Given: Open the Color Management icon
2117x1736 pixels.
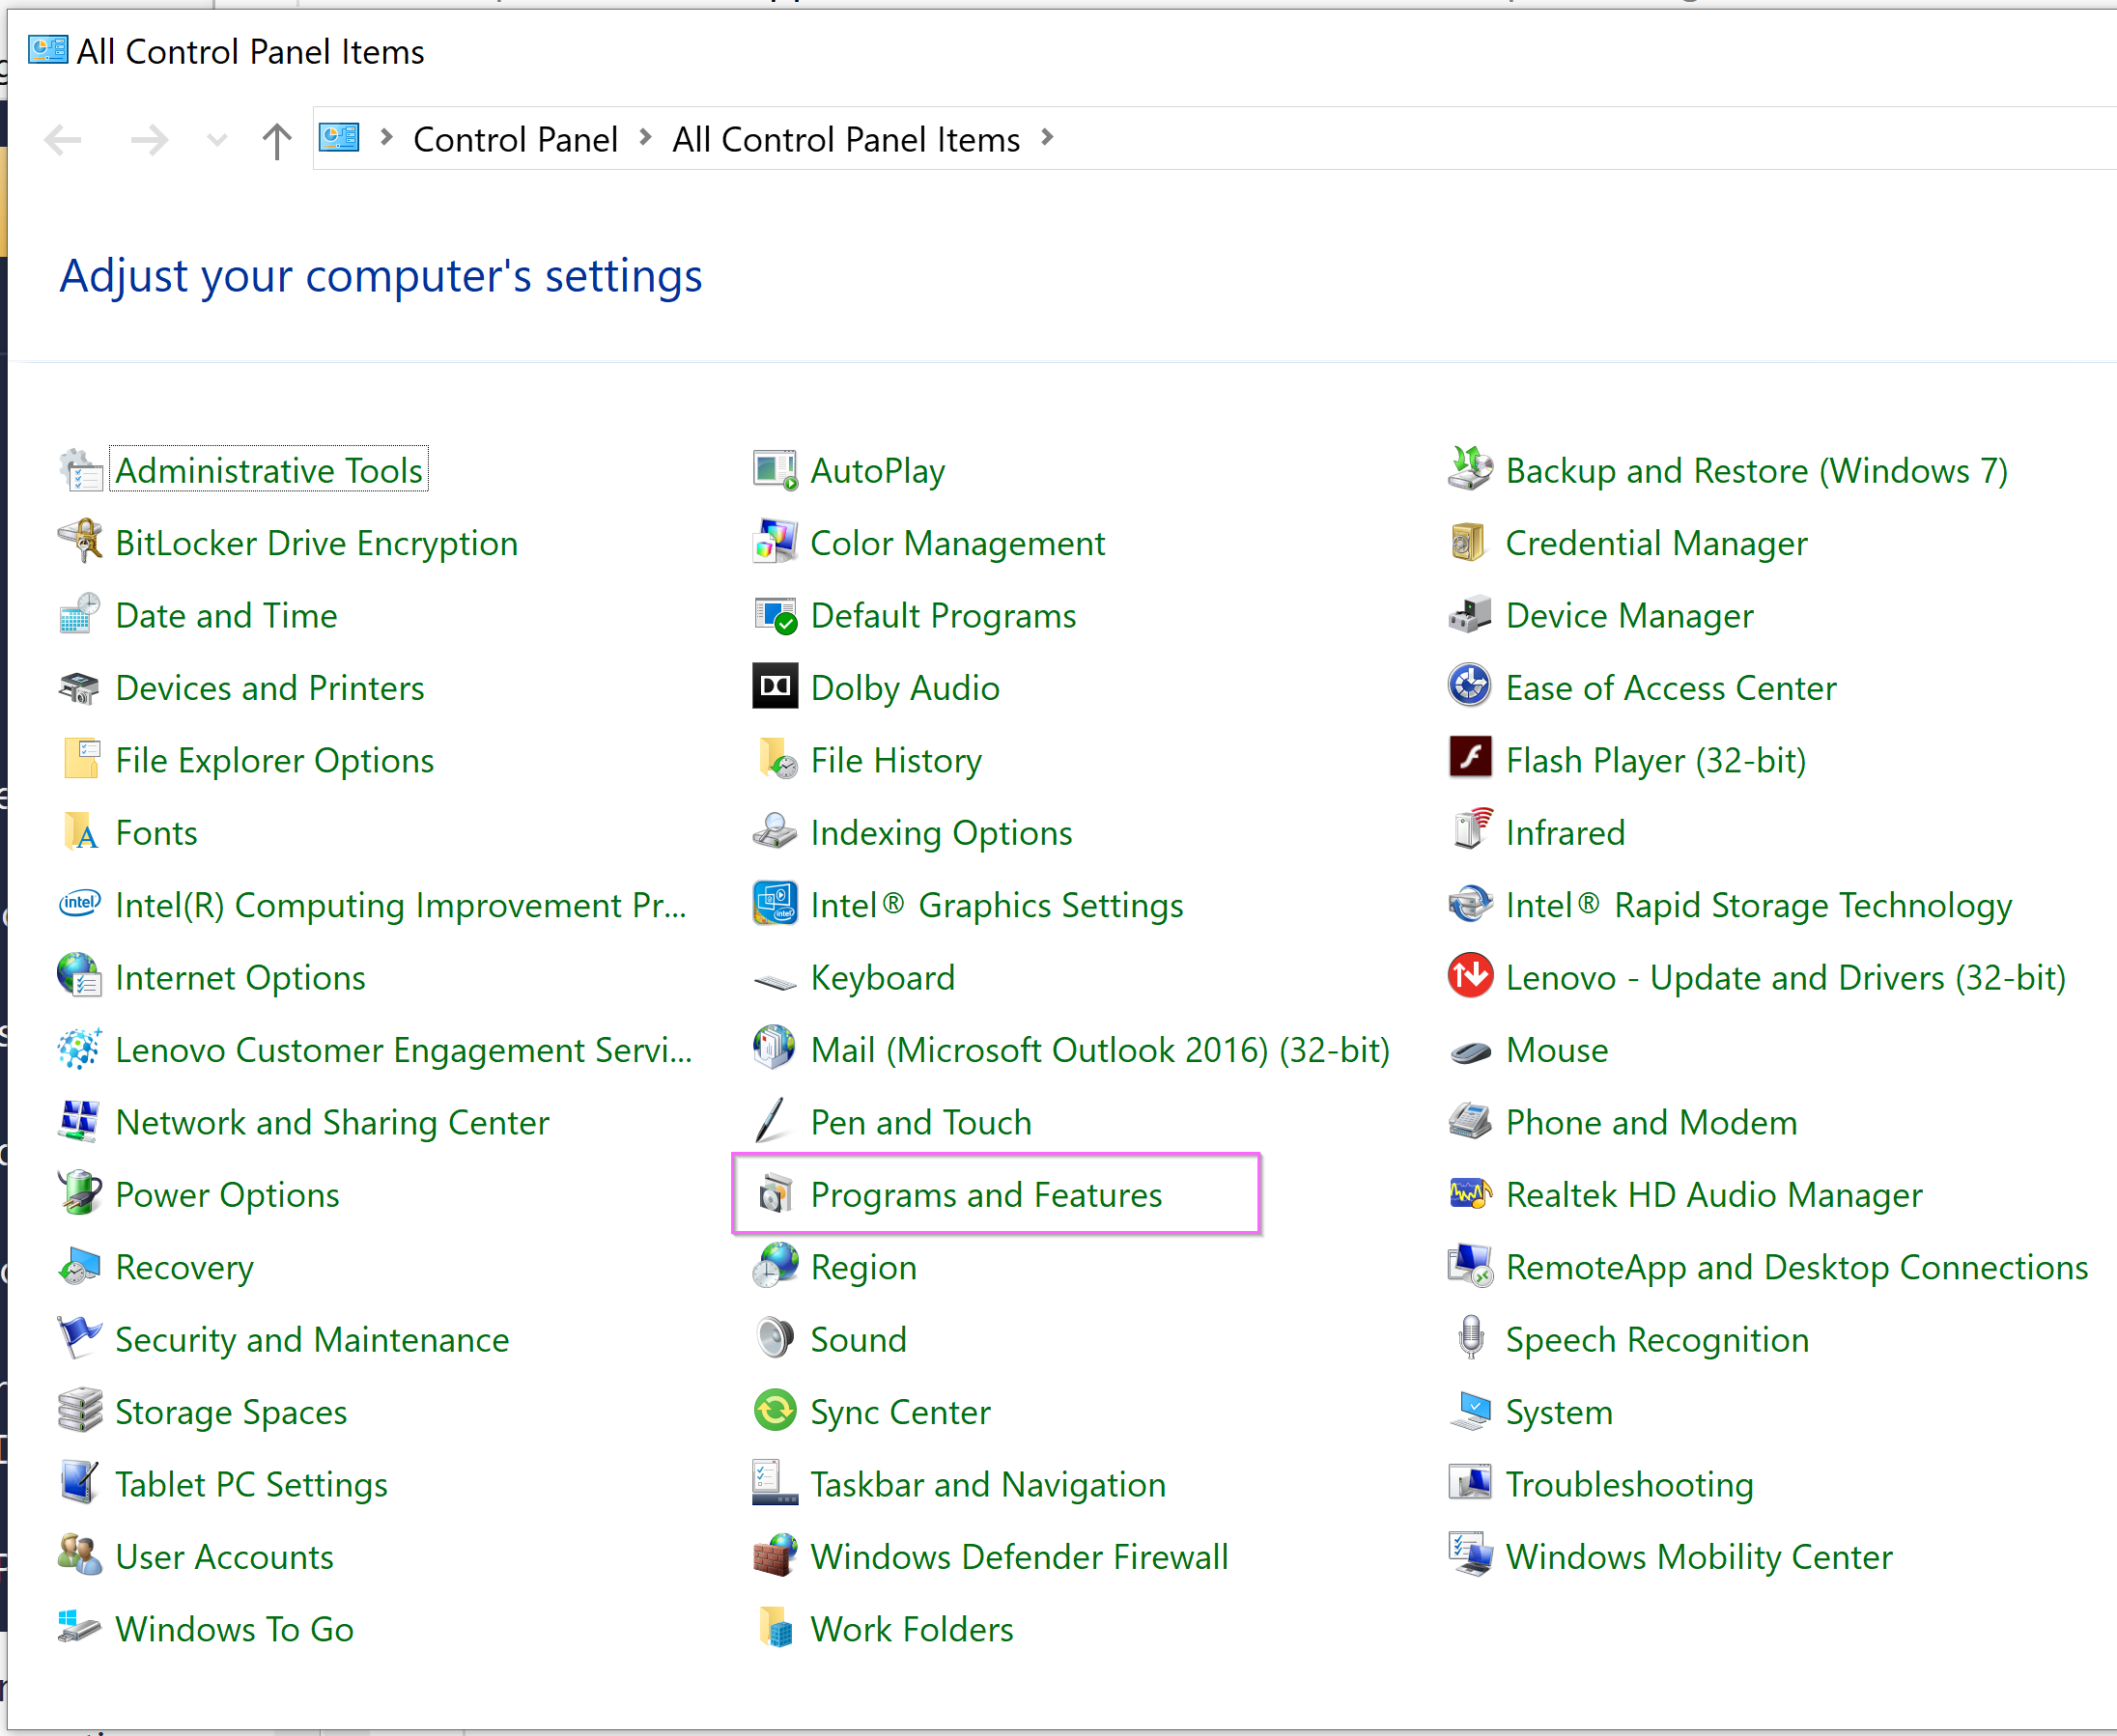Looking at the screenshot, I should click(775, 542).
